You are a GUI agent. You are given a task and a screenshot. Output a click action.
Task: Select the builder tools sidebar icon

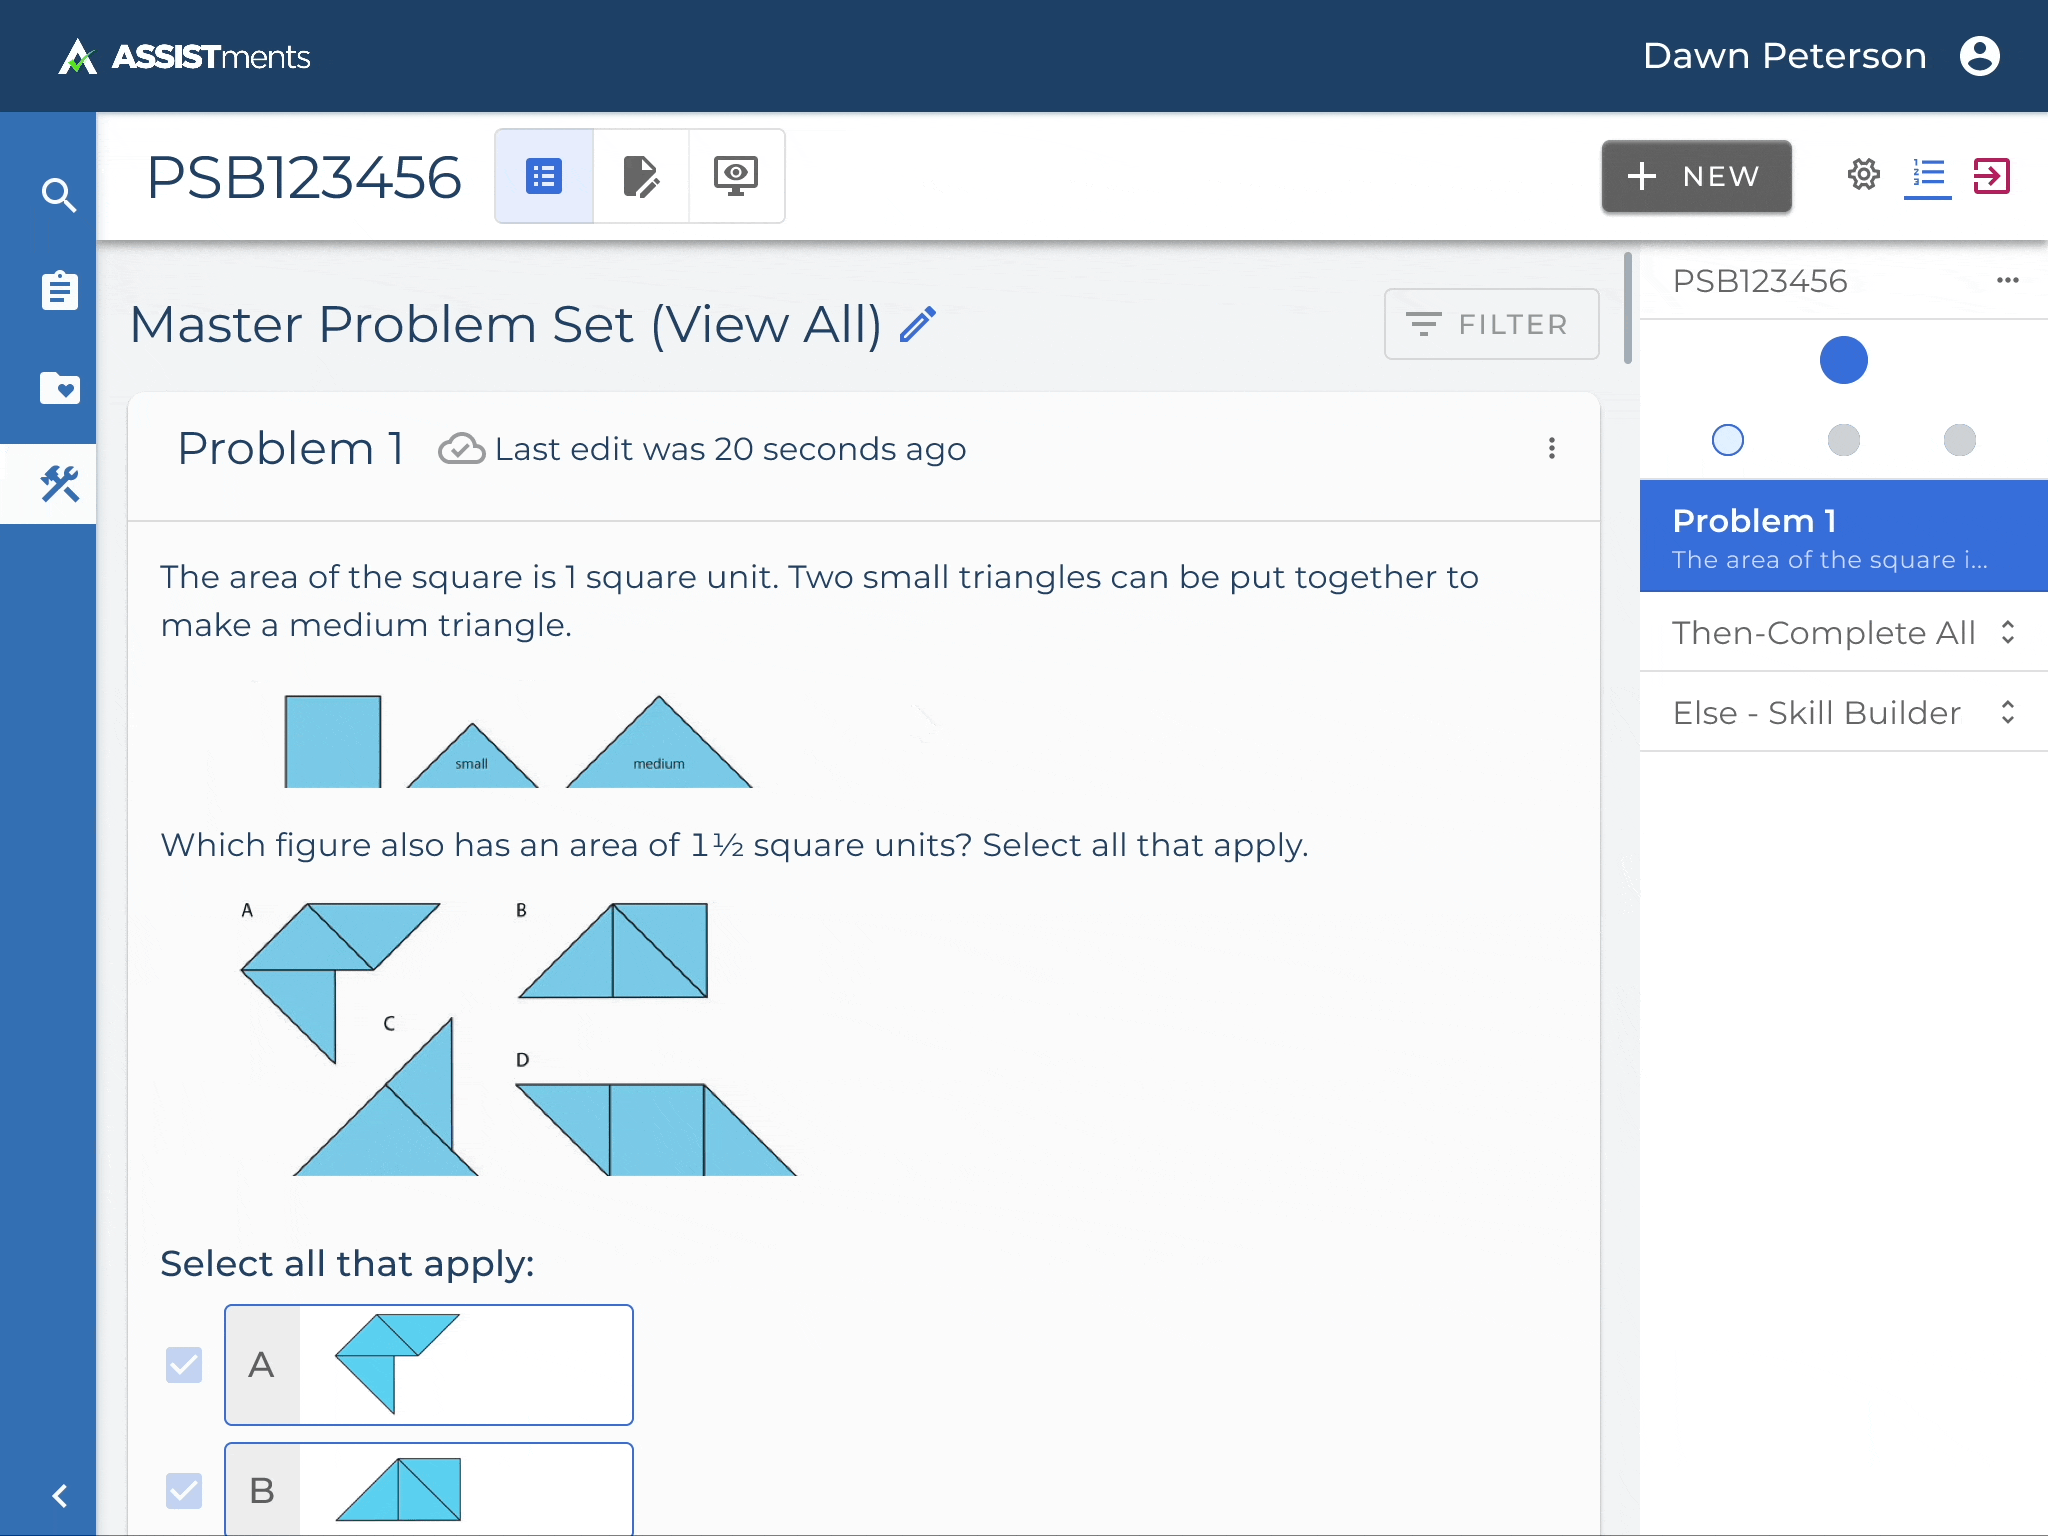59,484
